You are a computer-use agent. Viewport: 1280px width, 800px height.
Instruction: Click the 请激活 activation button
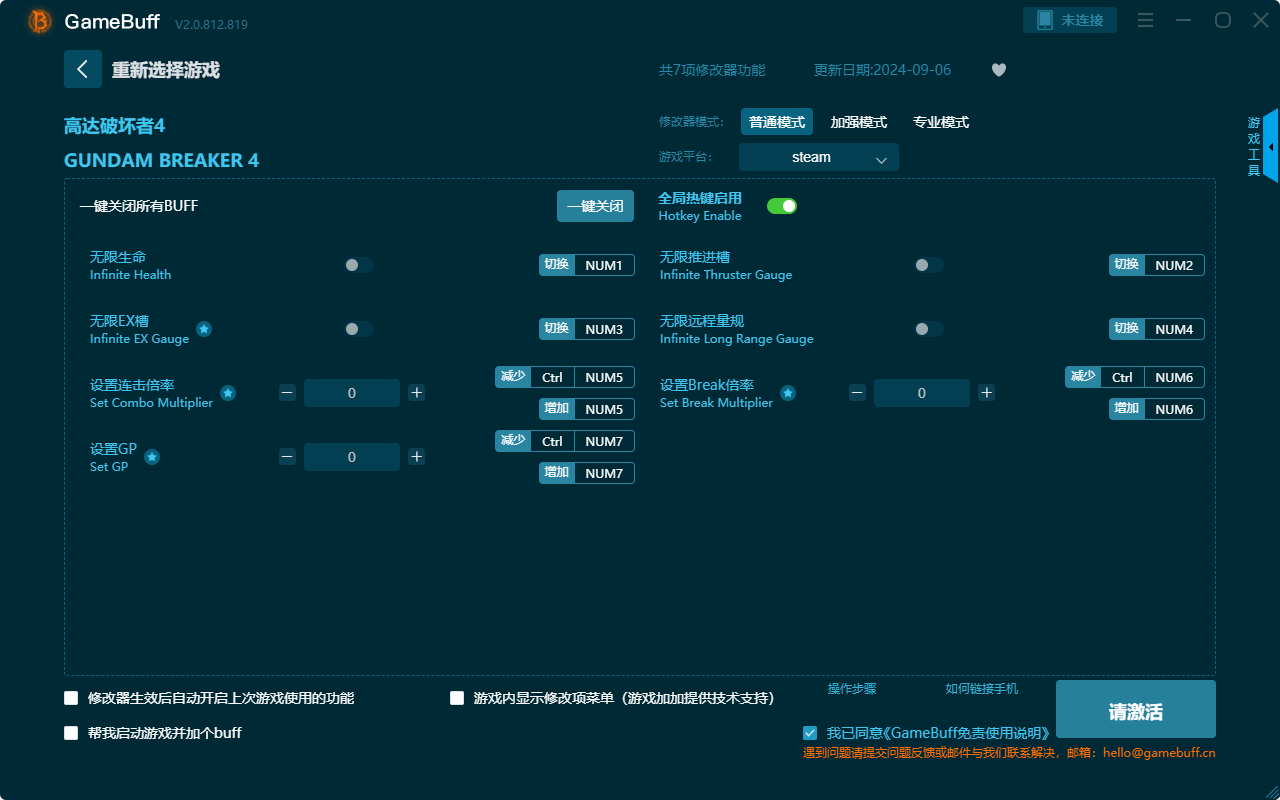(x=1135, y=708)
